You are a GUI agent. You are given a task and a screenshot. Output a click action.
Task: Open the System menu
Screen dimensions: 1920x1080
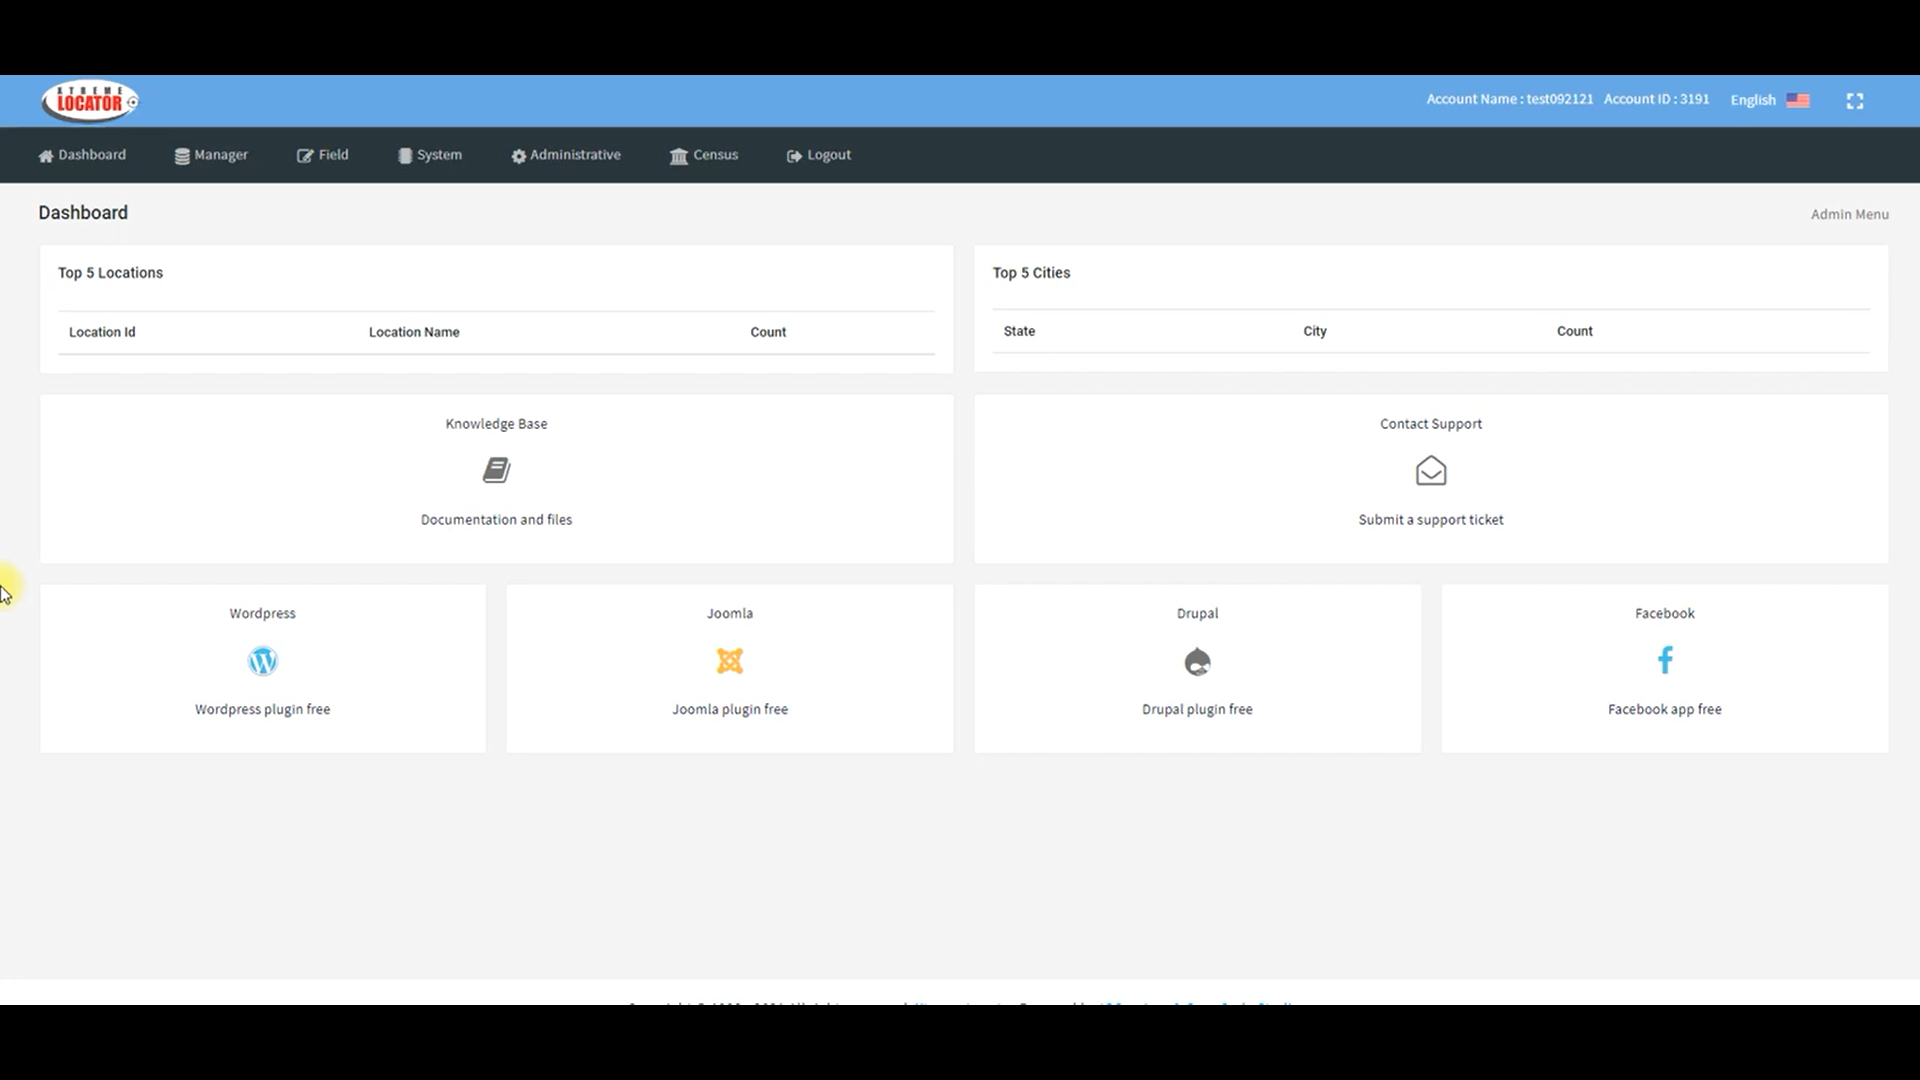(x=430, y=155)
